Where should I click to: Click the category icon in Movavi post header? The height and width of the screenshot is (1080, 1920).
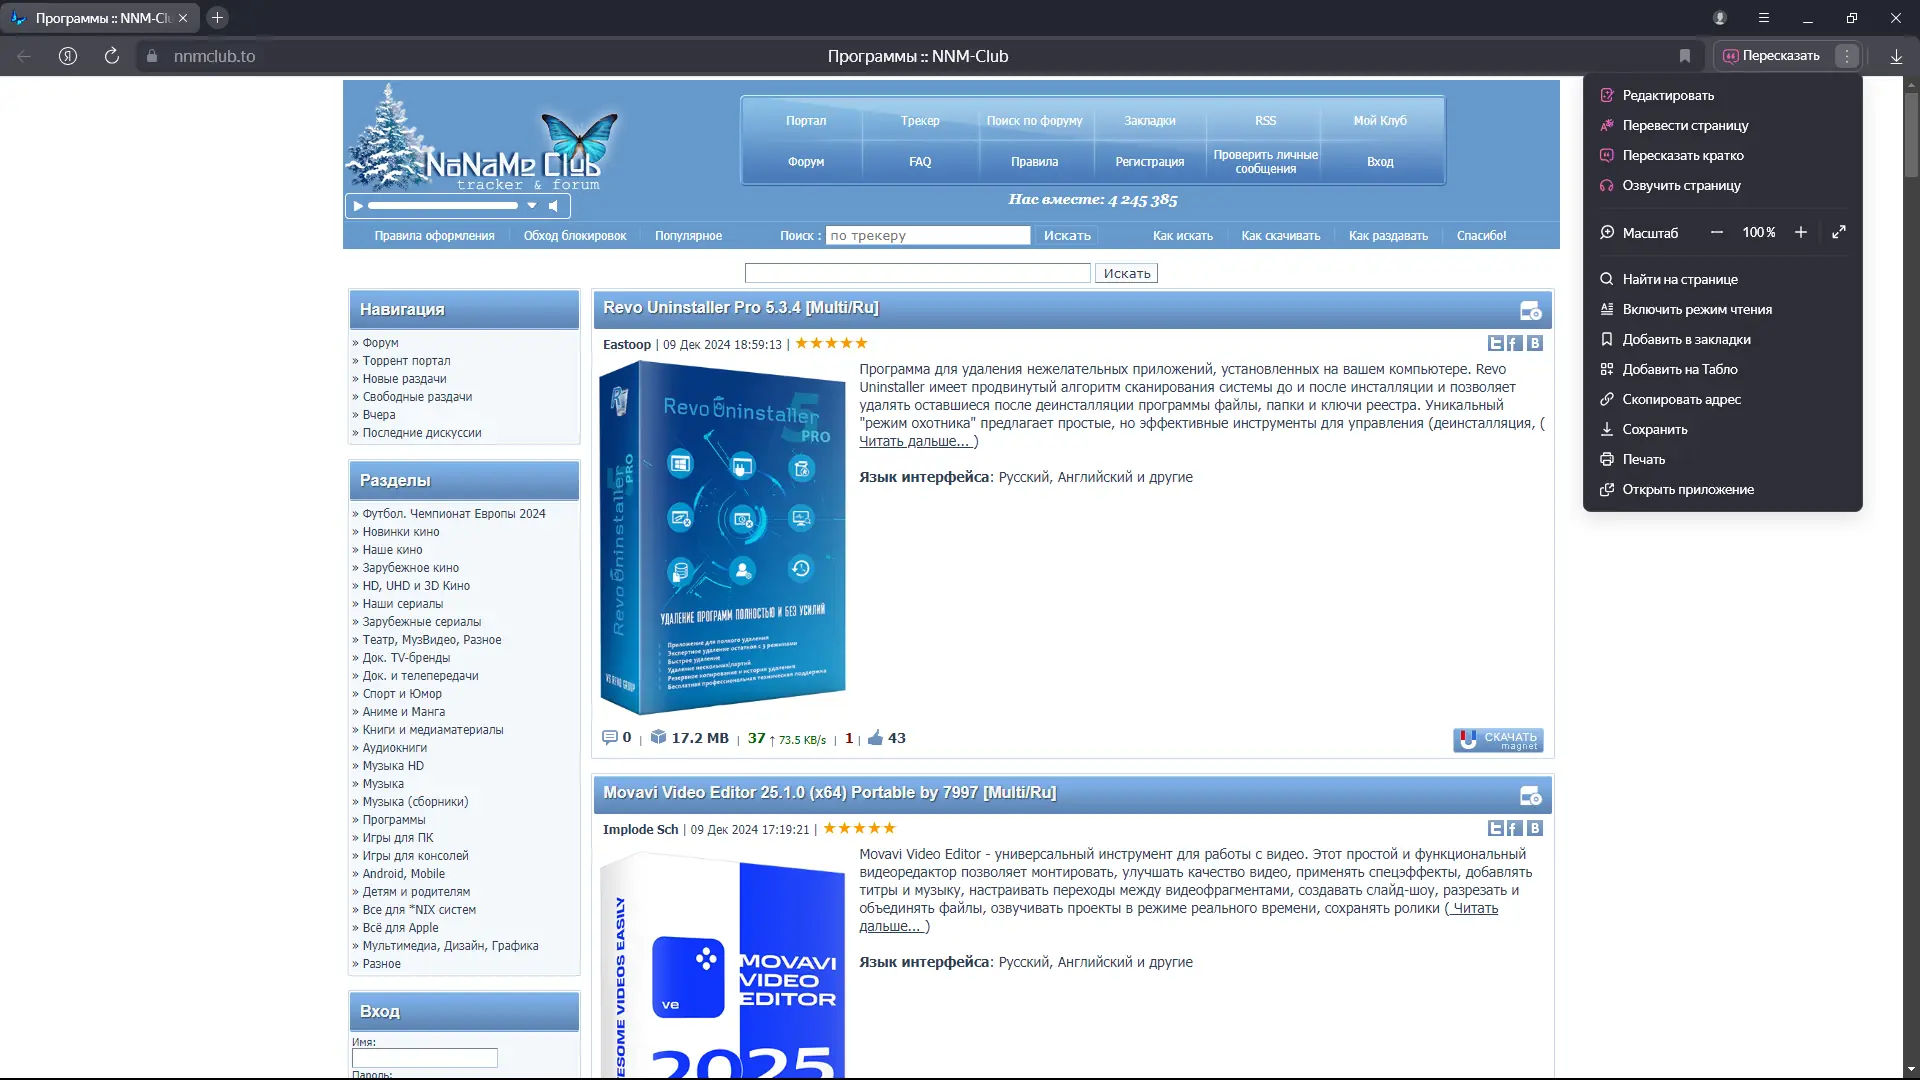pos(1530,796)
